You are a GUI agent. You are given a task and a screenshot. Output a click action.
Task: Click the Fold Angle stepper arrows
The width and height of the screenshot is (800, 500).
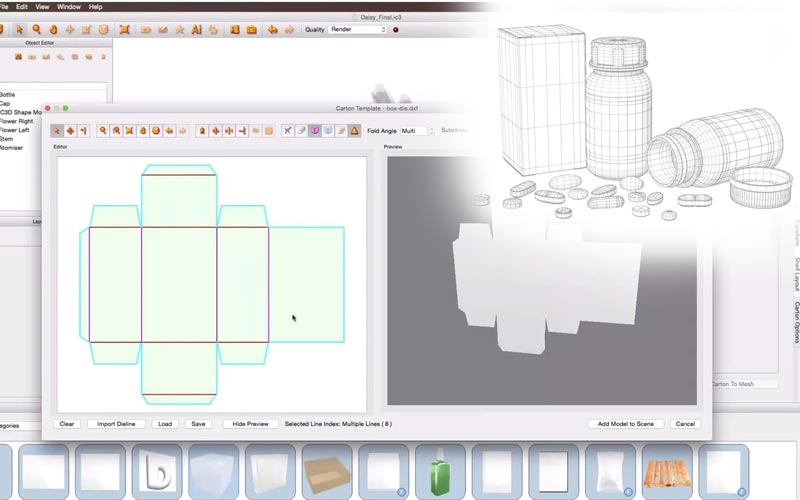(x=432, y=131)
